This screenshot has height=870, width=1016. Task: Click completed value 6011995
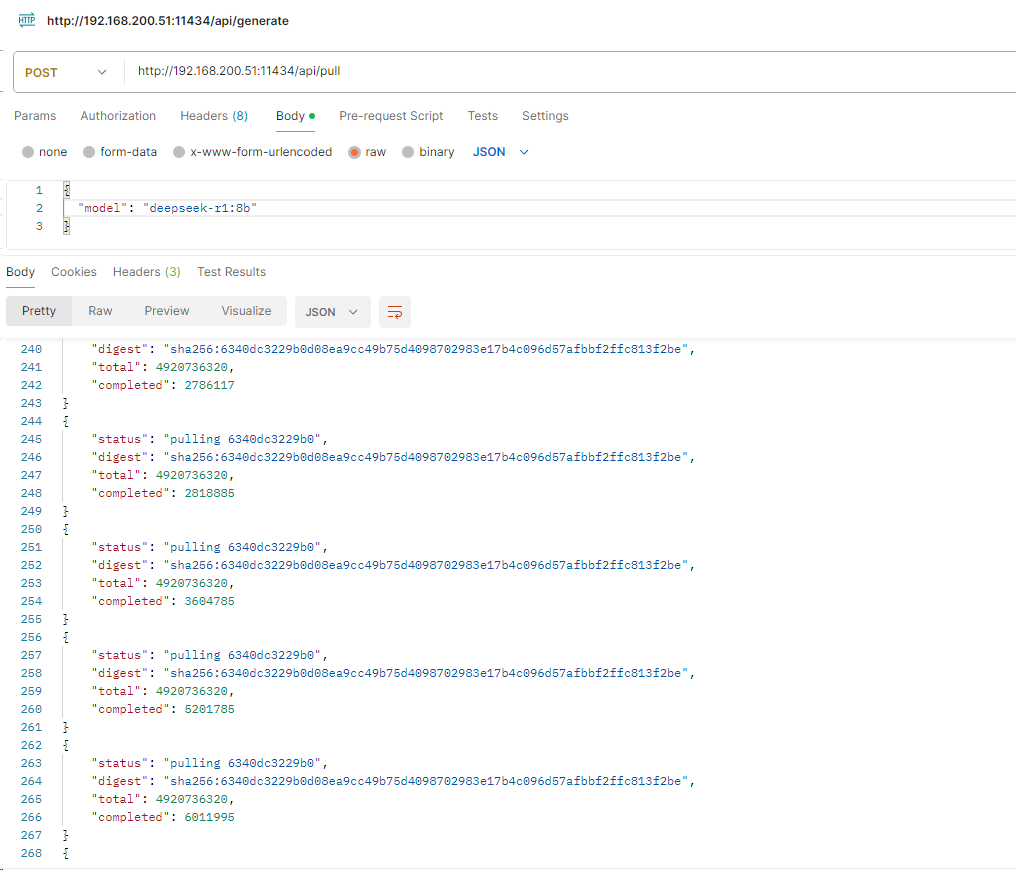209,818
